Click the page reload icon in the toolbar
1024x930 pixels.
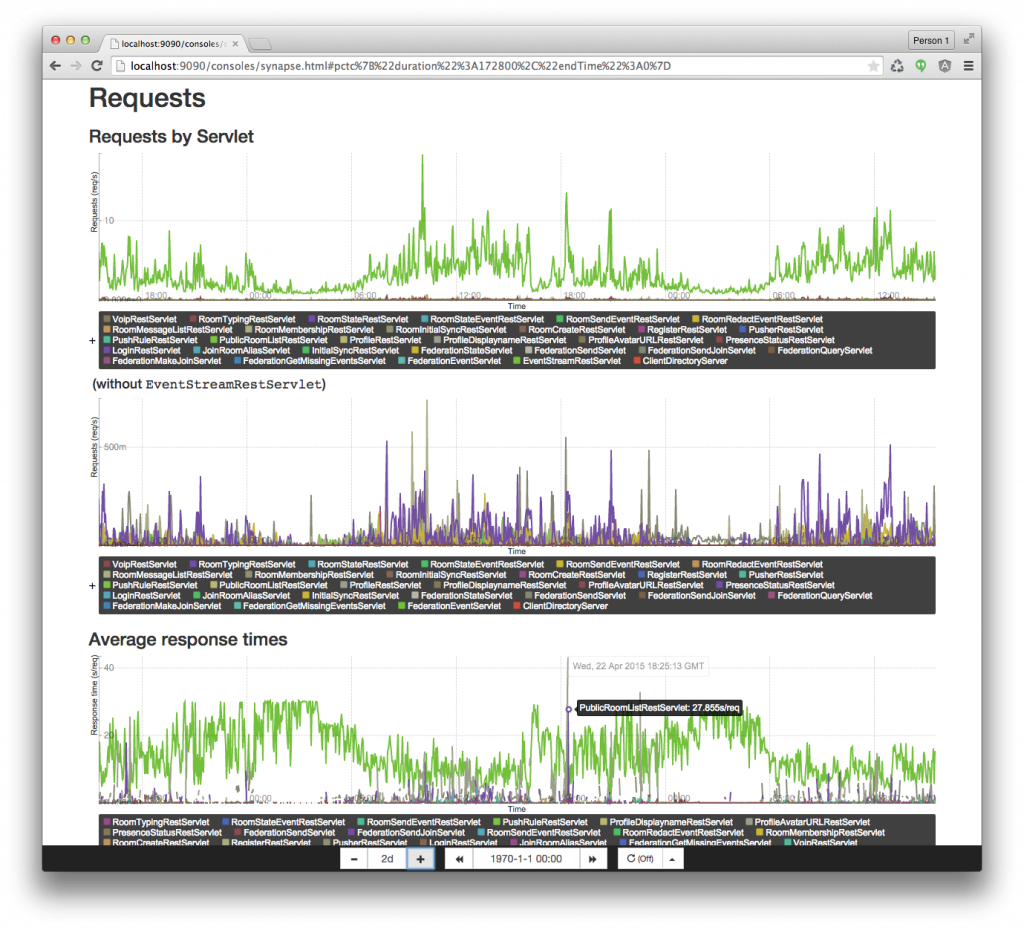pyautogui.click(x=97, y=65)
